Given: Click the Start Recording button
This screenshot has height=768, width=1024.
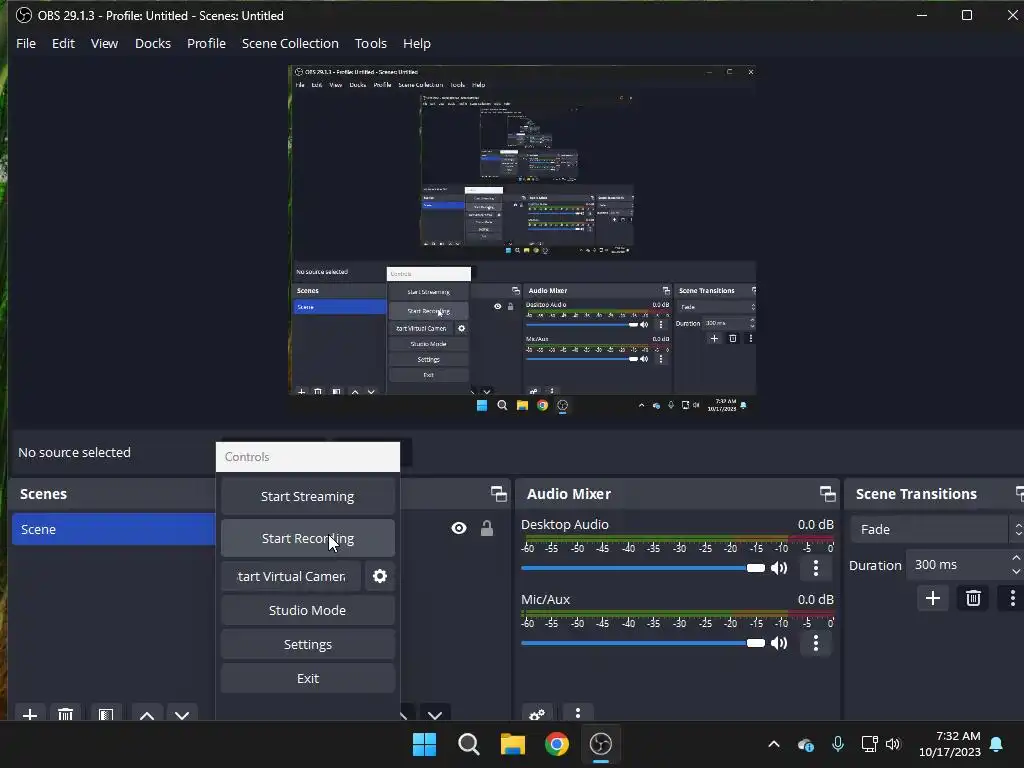Looking at the screenshot, I should (x=308, y=538).
